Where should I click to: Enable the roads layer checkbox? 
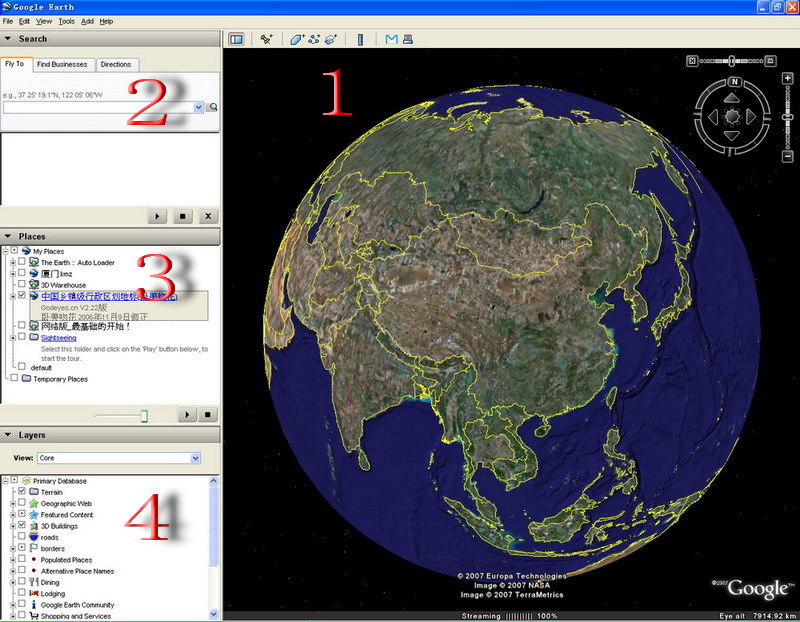[x=22, y=537]
